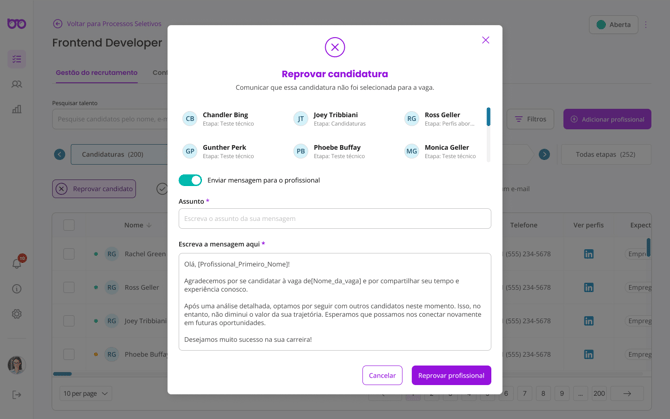The height and width of the screenshot is (419, 670).
Task: Sort by the Nome column arrow
Action: click(x=150, y=225)
